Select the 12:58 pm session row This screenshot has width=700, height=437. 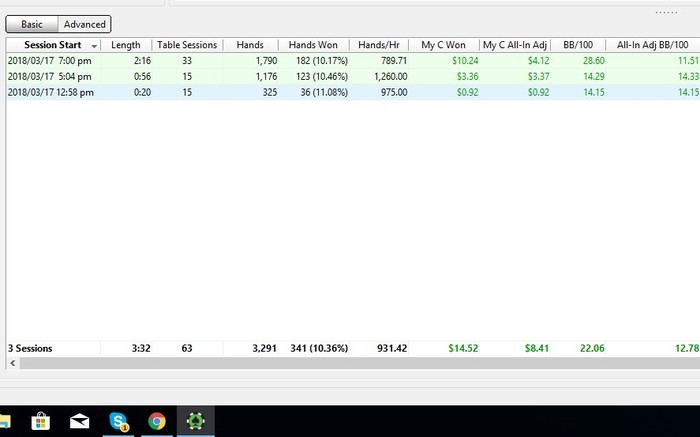coord(353,92)
